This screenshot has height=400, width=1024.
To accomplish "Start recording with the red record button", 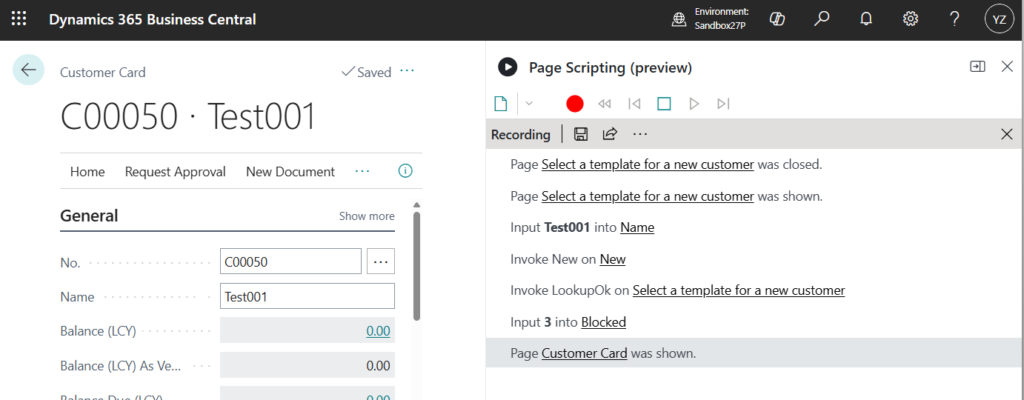I will (x=574, y=103).
